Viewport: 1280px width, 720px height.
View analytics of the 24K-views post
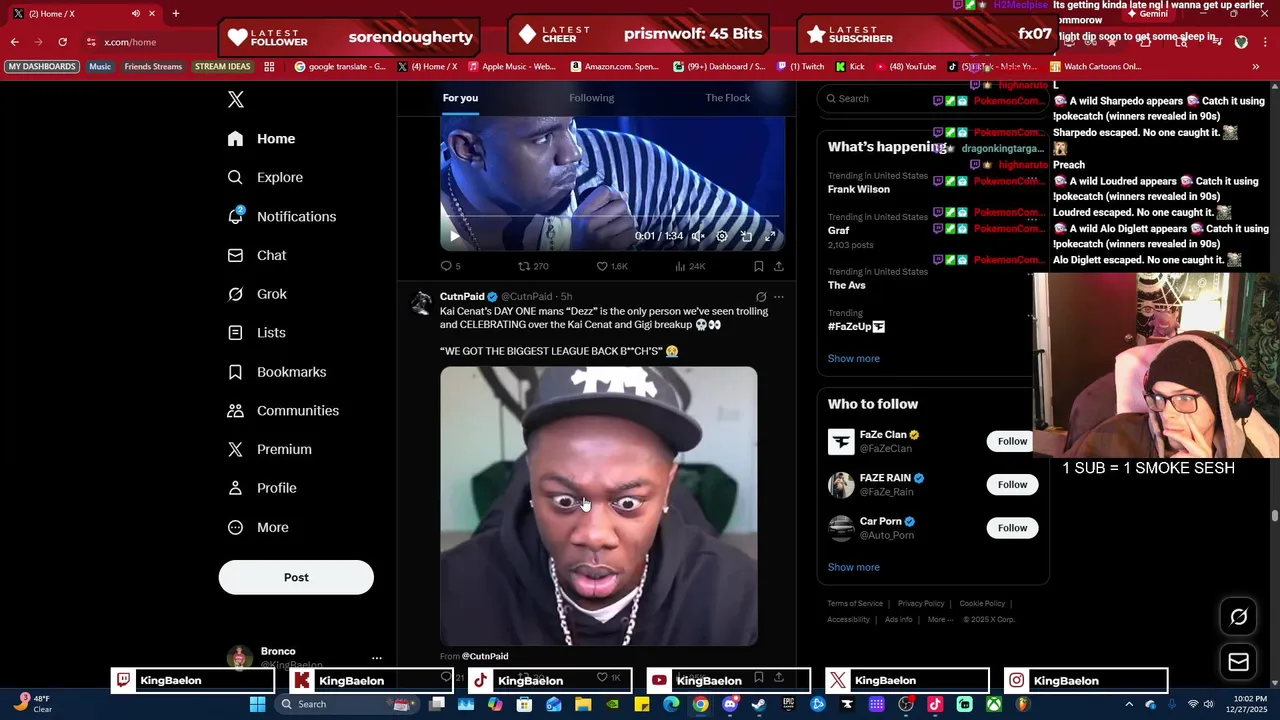(x=690, y=266)
